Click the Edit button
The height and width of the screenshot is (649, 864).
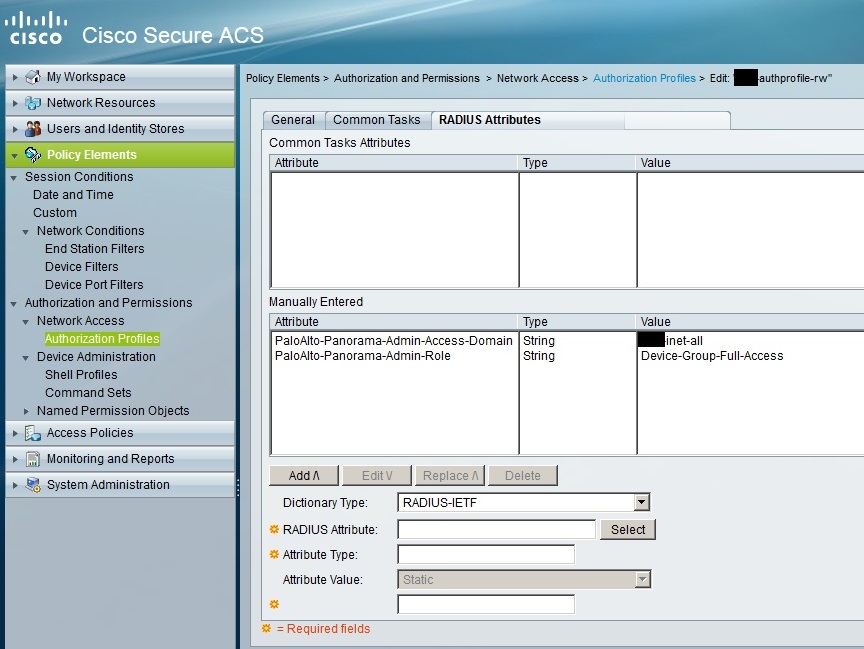[x=377, y=475]
